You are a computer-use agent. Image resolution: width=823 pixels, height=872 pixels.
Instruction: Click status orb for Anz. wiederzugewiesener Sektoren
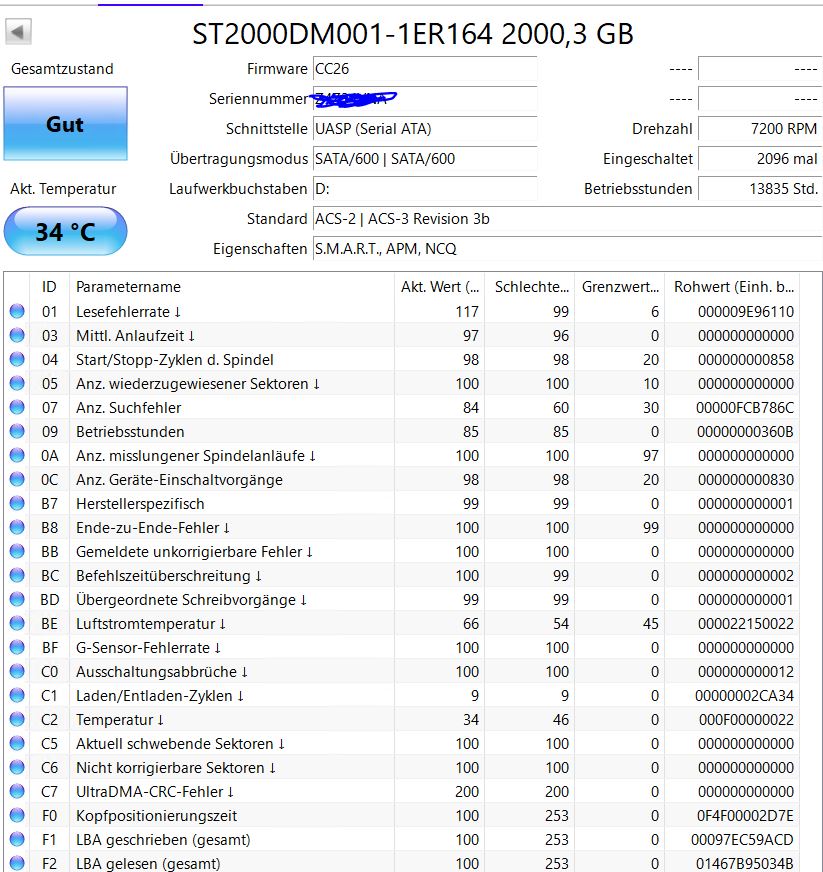click(x=17, y=383)
